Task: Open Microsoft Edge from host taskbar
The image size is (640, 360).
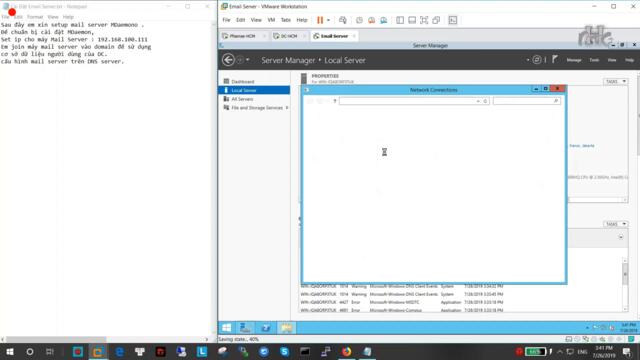Action: tap(119, 351)
